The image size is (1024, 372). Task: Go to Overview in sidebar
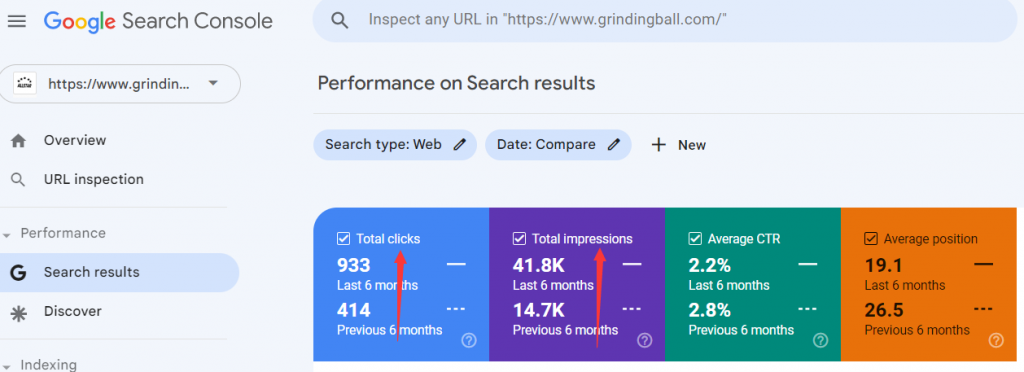74,140
